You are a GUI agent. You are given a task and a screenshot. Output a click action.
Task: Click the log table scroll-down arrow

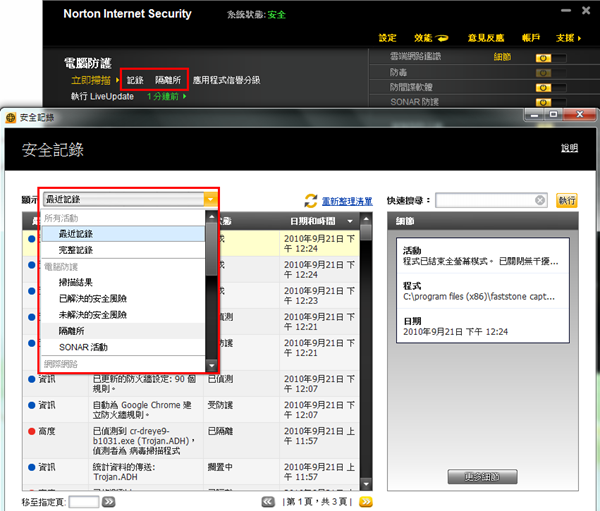pyautogui.click(x=366, y=484)
